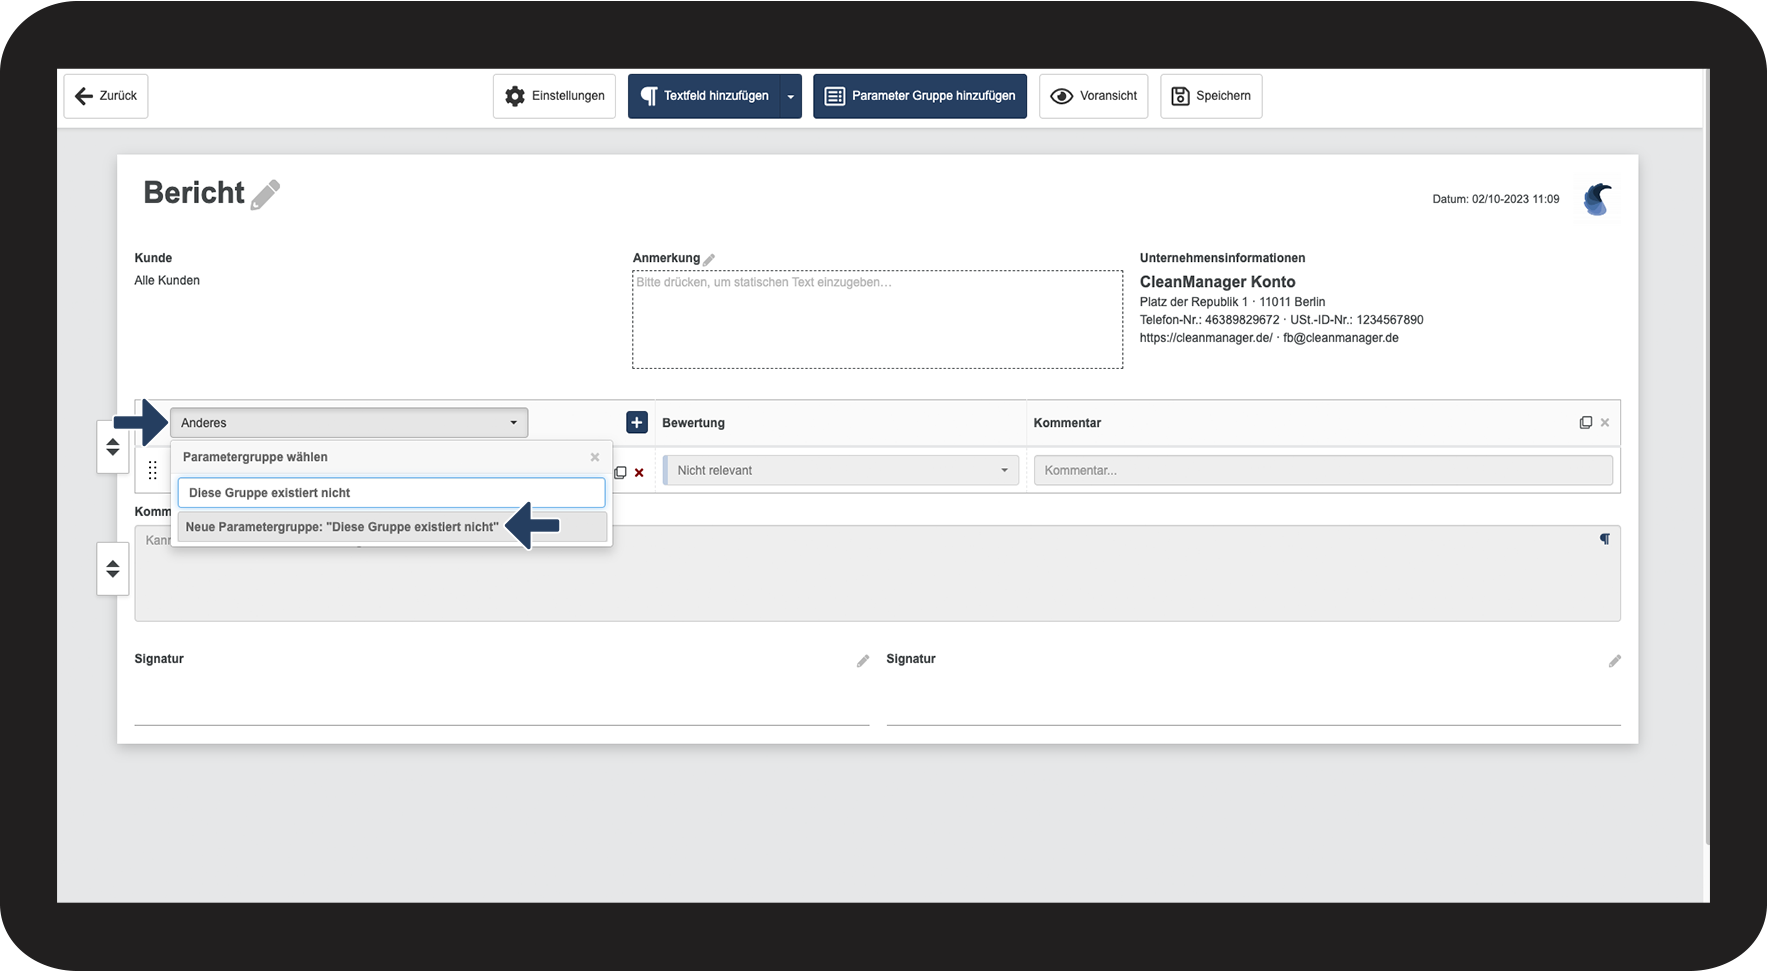Duplicate parameter group via header copy icon
The width and height of the screenshot is (1767, 971).
click(x=1585, y=423)
